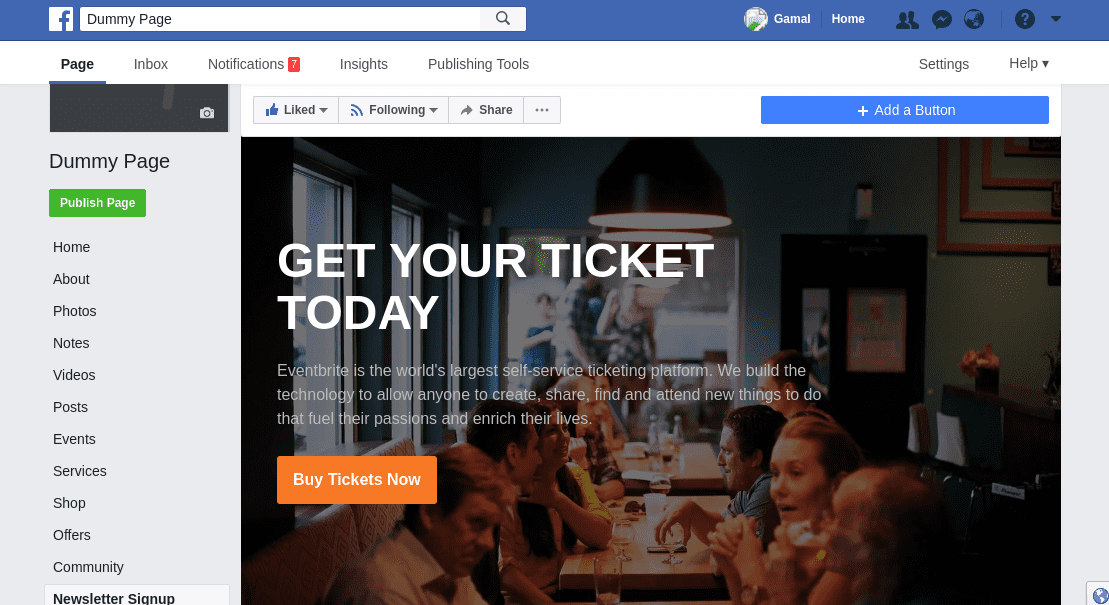This screenshot has height=605, width=1109.
Task: Click the Buy Tickets Now button
Action: click(x=356, y=480)
